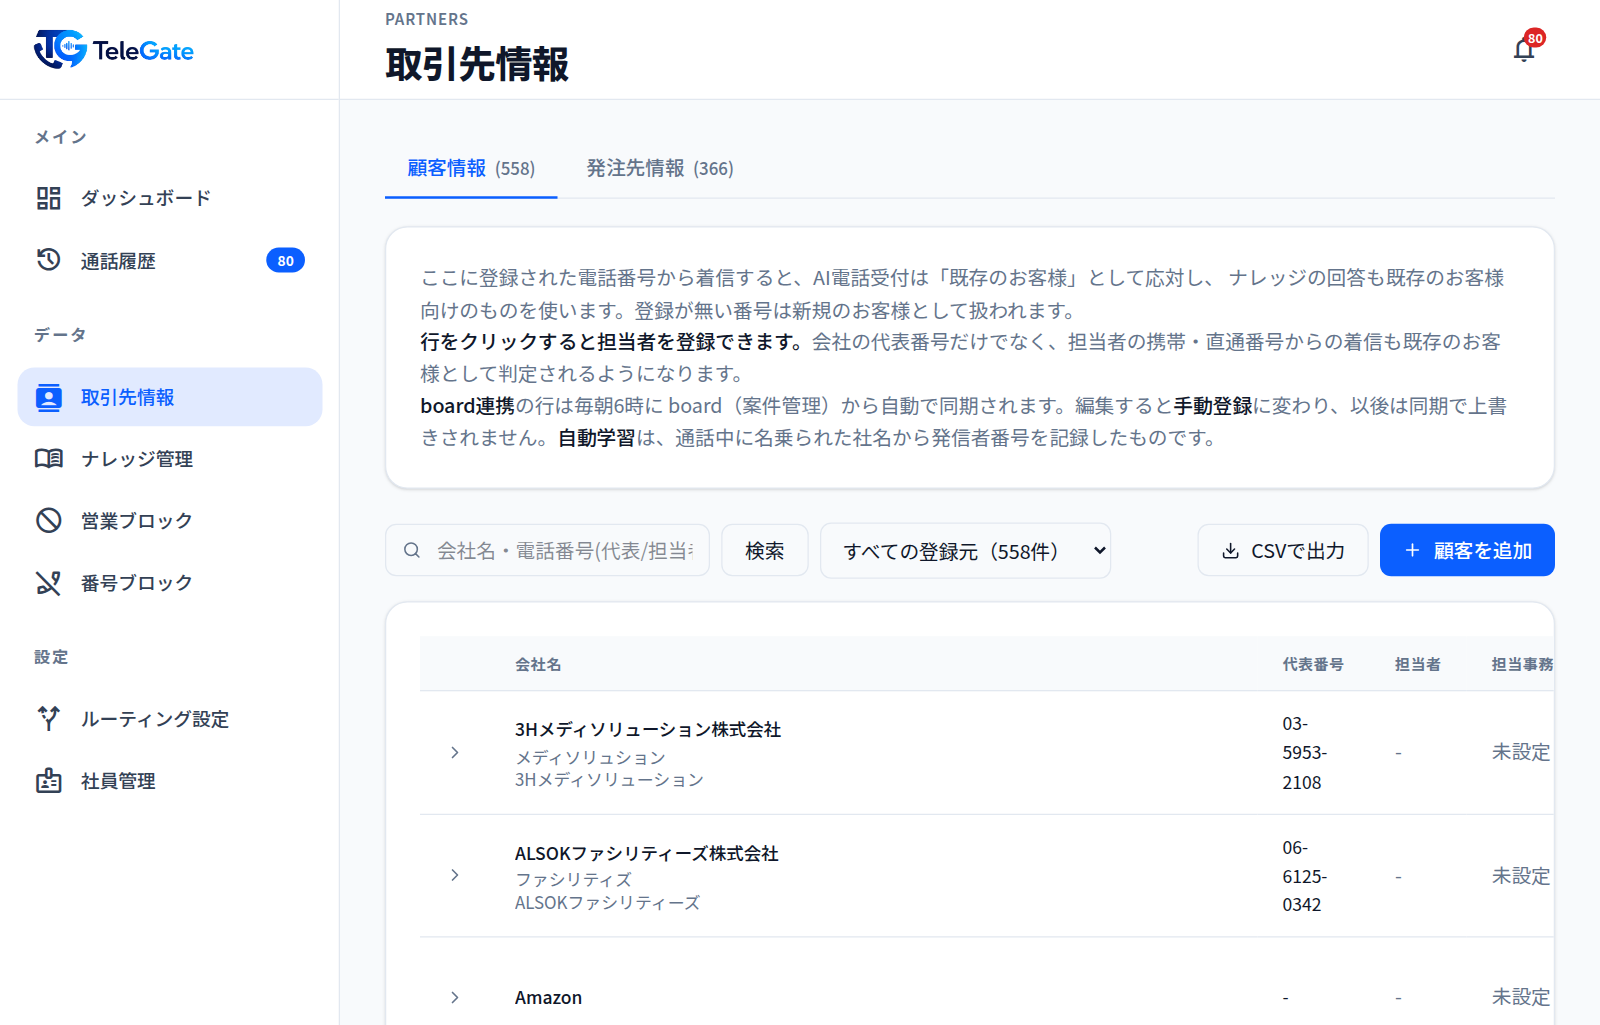Focus the 会社名・電話番号 search field
The image size is (1600, 1025).
[x=547, y=550]
